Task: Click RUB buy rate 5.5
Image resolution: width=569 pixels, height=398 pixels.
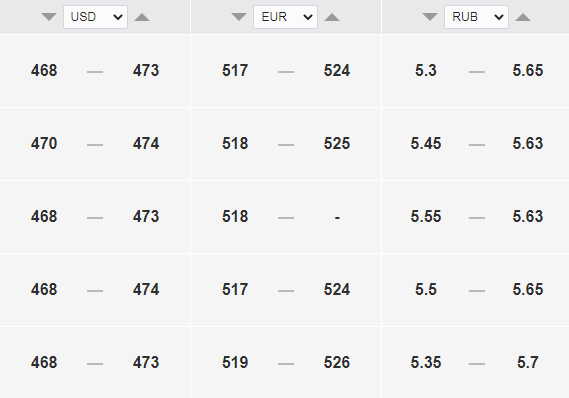Action: (426, 290)
